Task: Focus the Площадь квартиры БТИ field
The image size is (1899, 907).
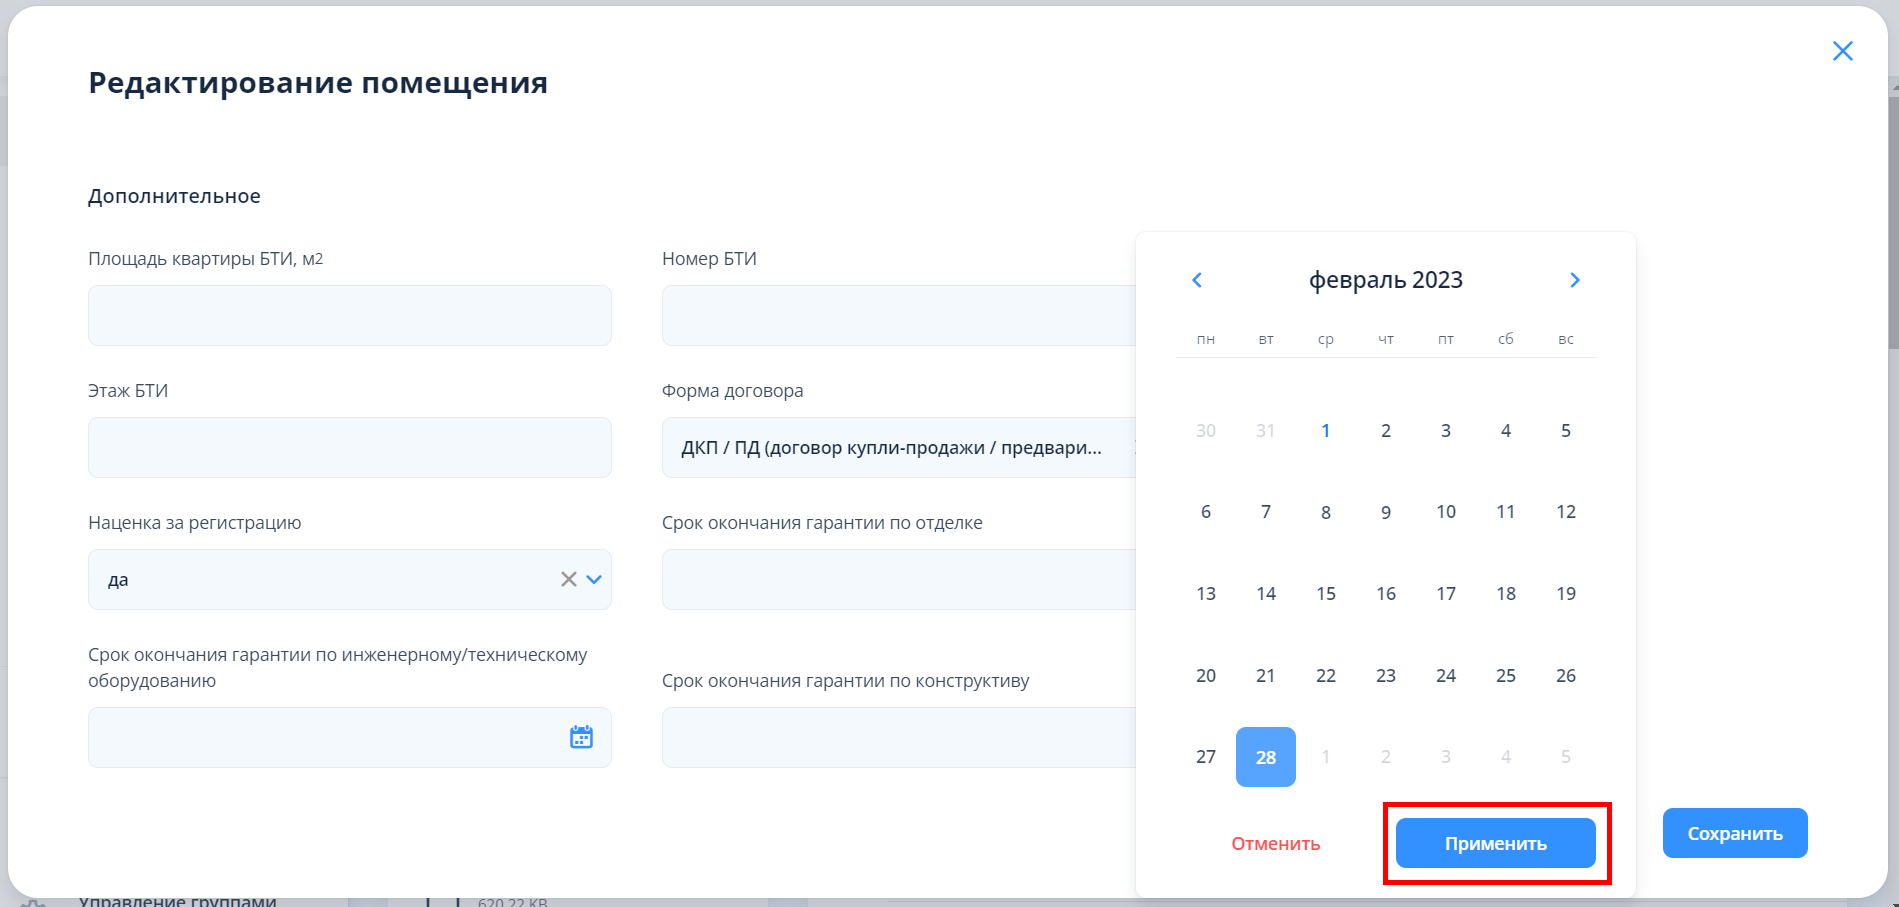Action: [x=349, y=316]
